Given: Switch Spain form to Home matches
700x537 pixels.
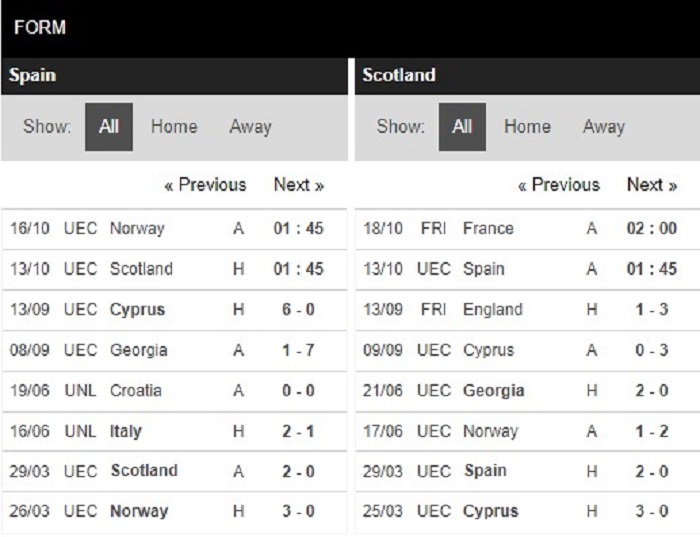Looking at the screenshot, I should point(174,127).
